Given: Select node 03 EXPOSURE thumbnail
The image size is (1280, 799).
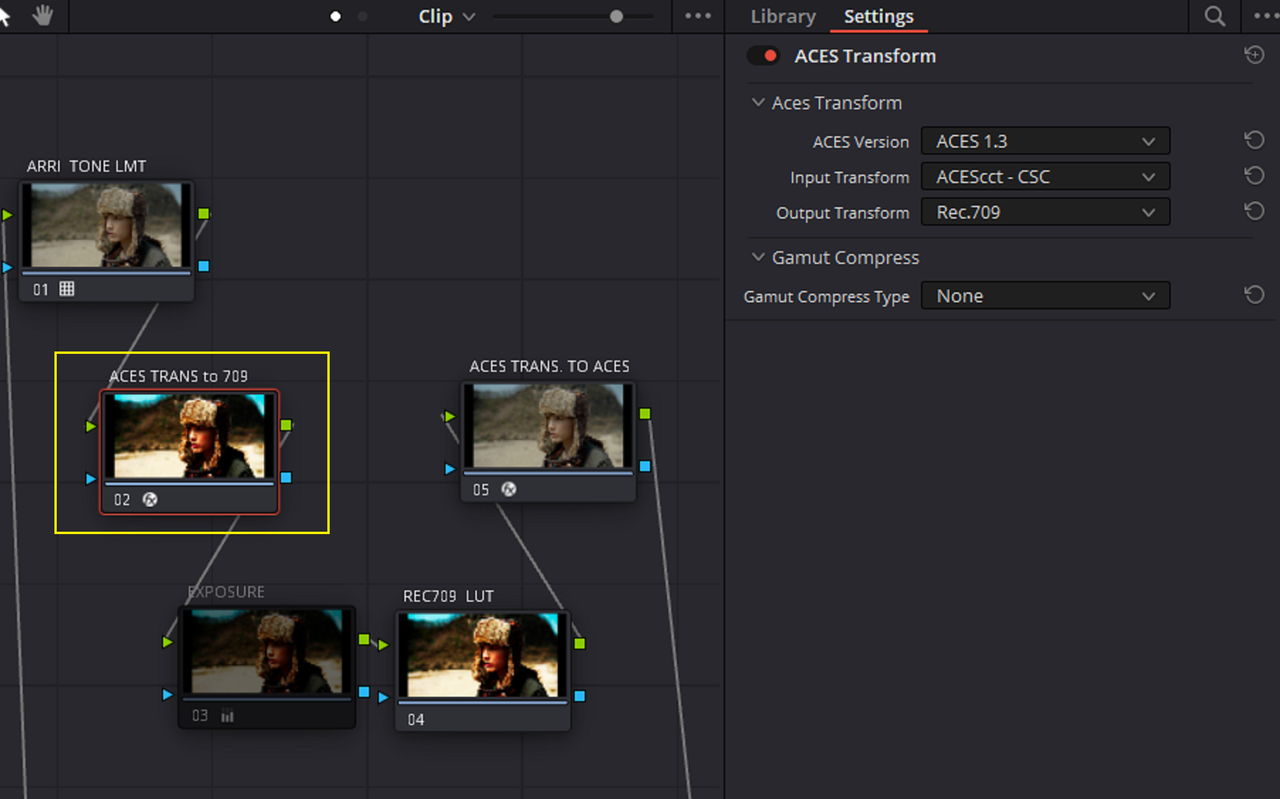Looking at the screenshot, I should pyautogui.click(x=267, y=651).
